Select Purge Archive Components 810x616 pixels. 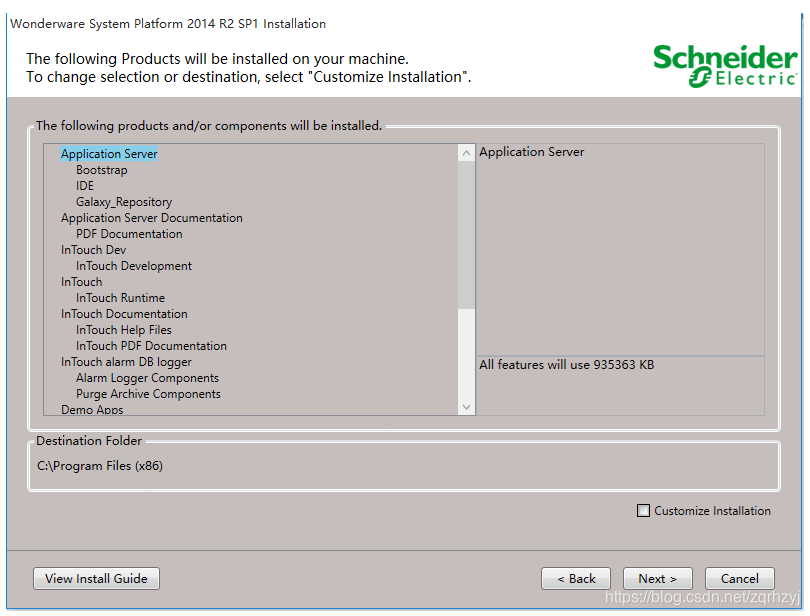pyautogui.click(x=148, y=394)
